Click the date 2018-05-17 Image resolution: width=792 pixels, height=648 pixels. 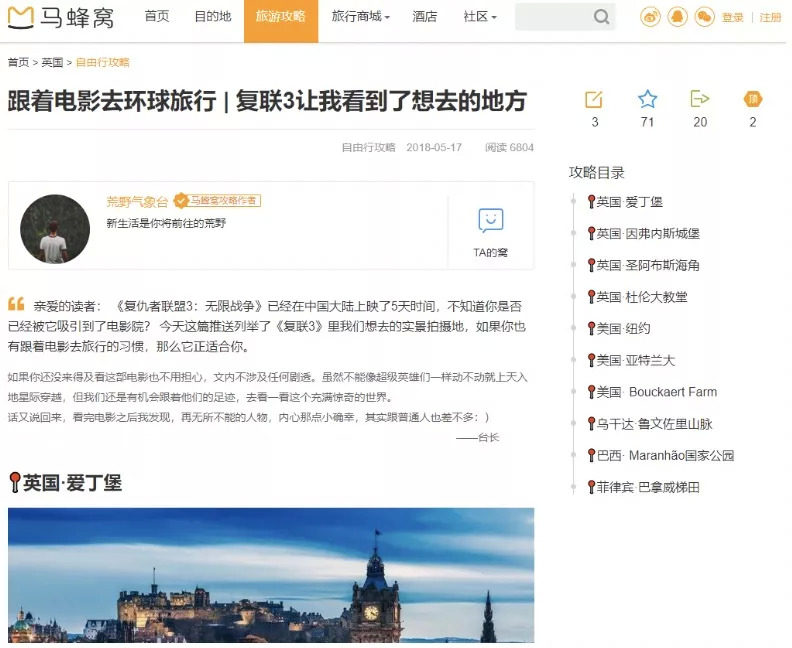(x=434, y=147)
